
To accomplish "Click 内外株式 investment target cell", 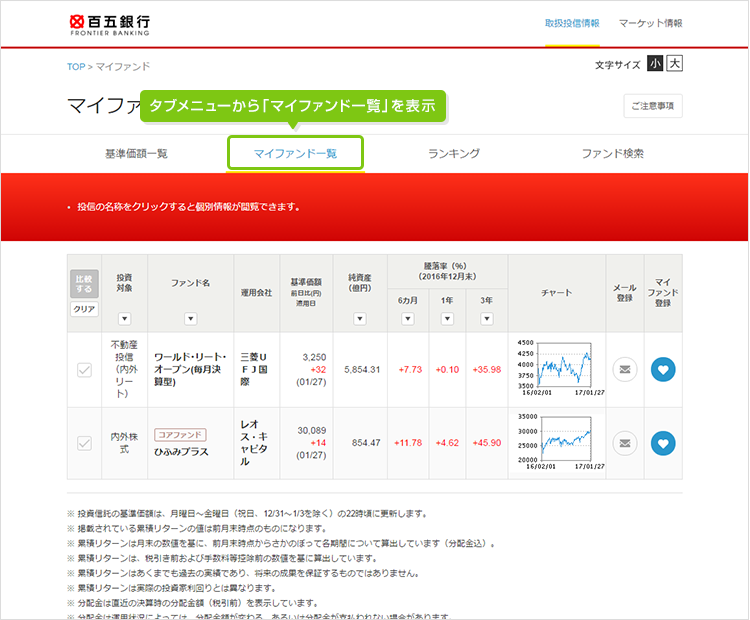I will click(x=124, y=443).
